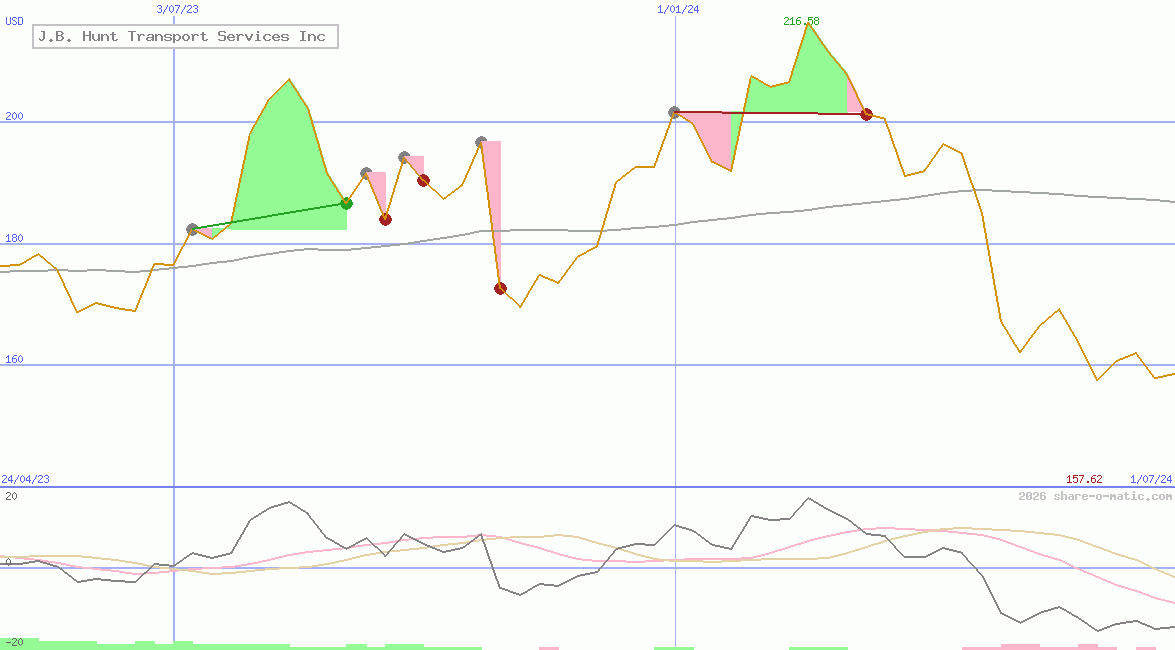
Task: Click the grey entry marker starting the green trendline
Action: point(193,229)
